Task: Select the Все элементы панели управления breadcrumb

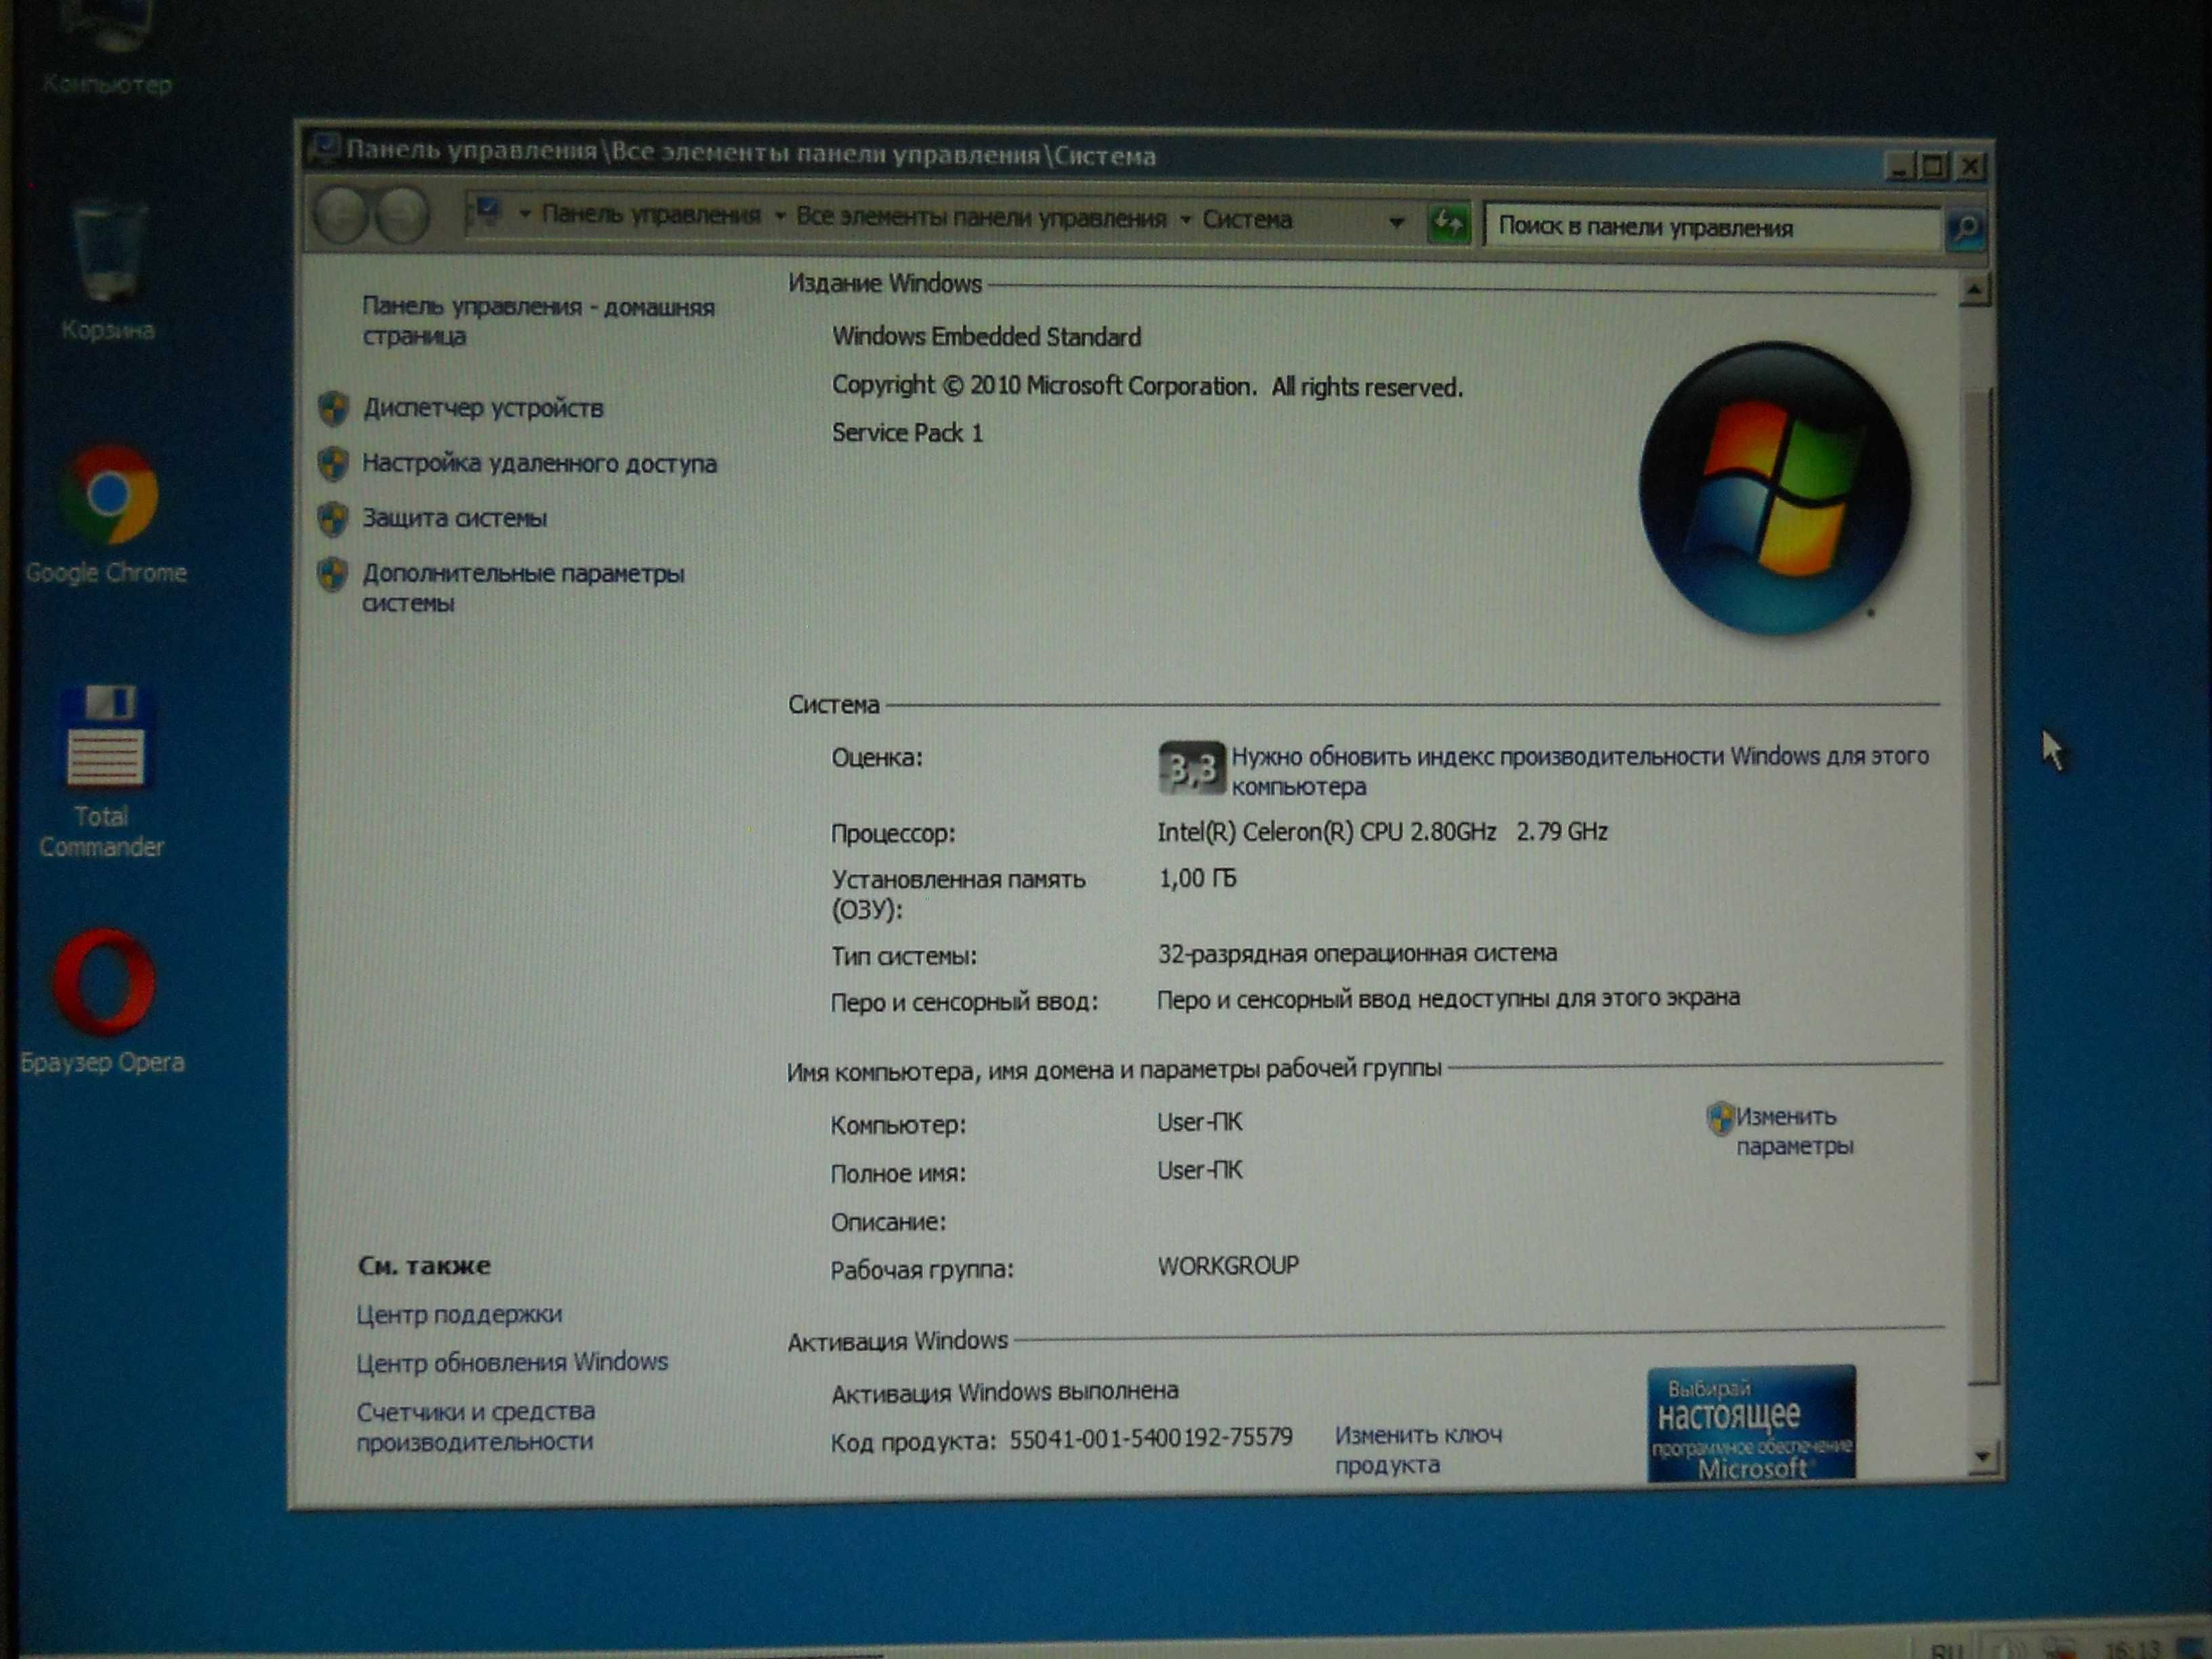Action: (x=981, y=217)
